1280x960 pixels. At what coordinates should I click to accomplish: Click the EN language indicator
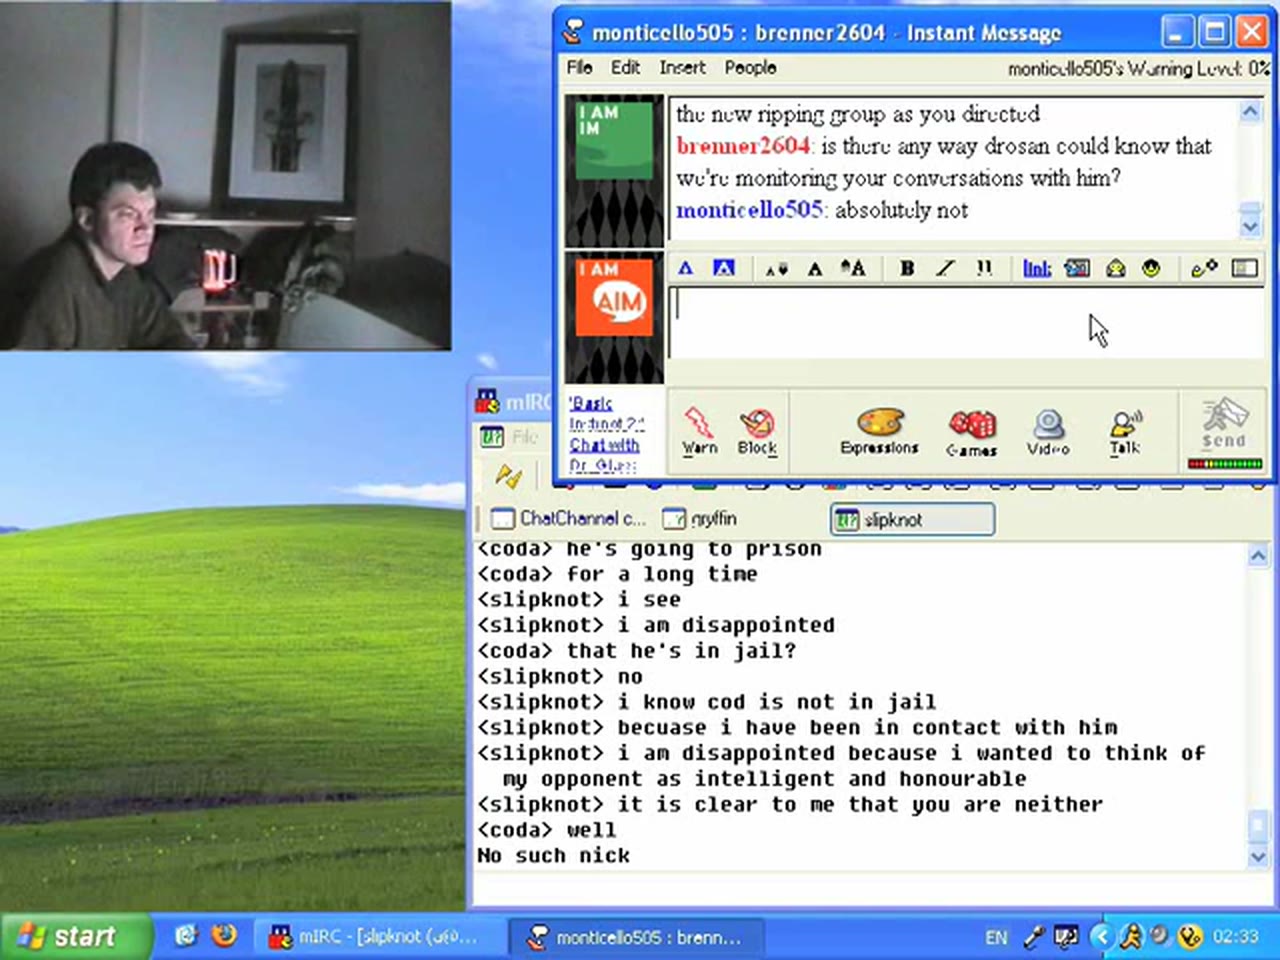(x=996, y=937)
